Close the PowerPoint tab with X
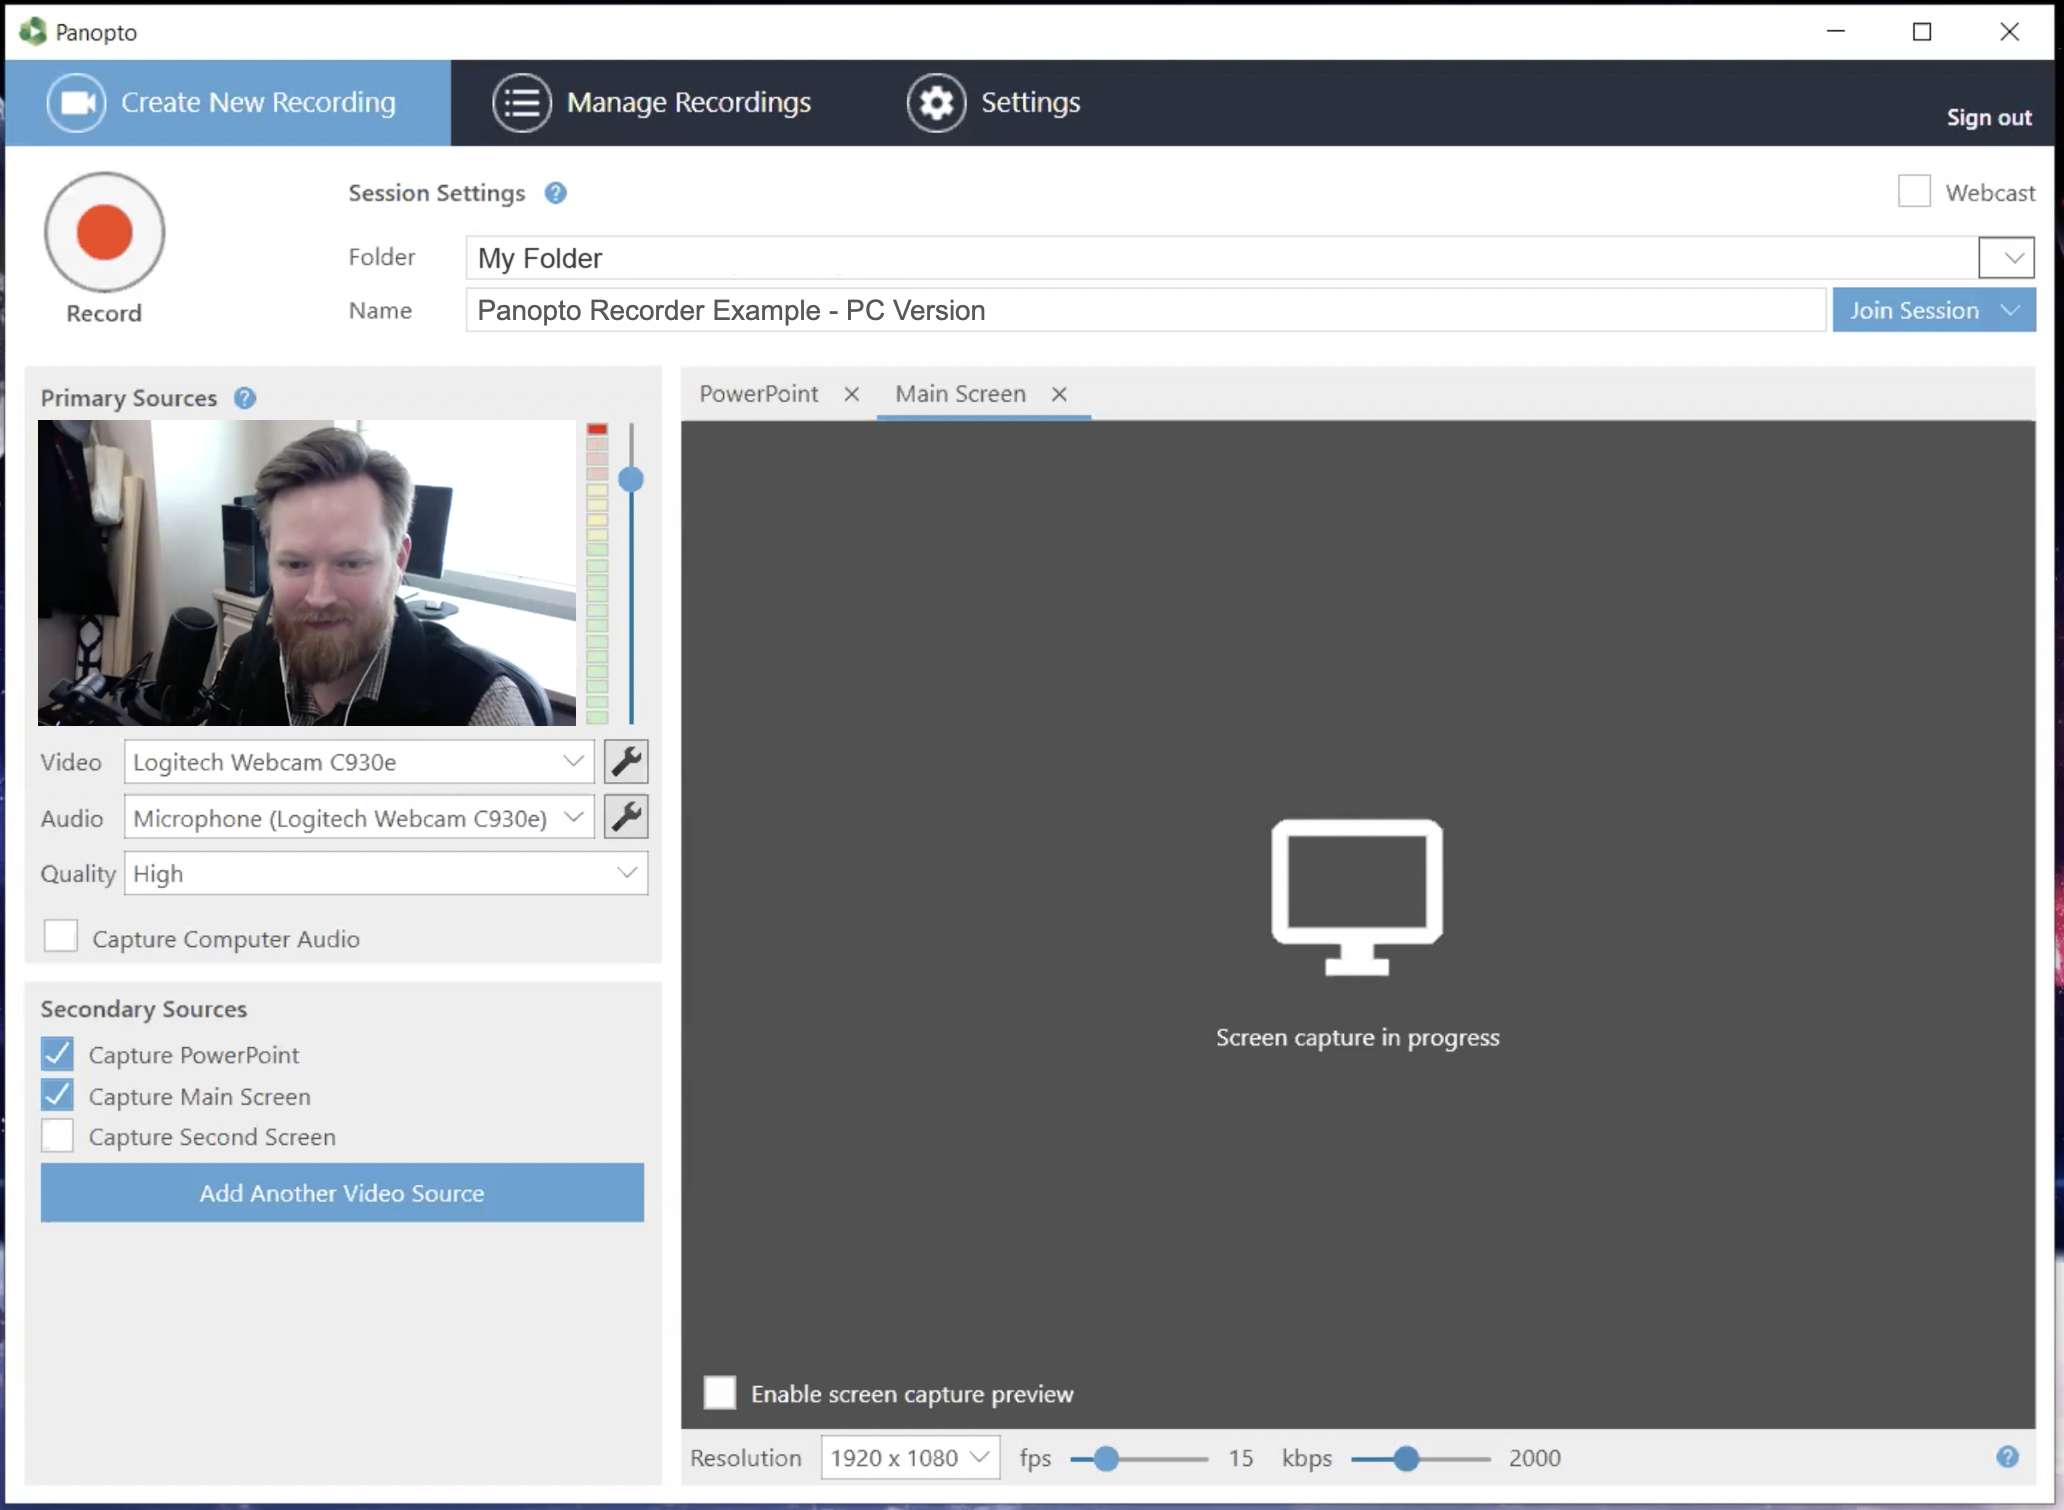The height and width of the screenshot is (1510, 2064). click(x=851, y=394)
